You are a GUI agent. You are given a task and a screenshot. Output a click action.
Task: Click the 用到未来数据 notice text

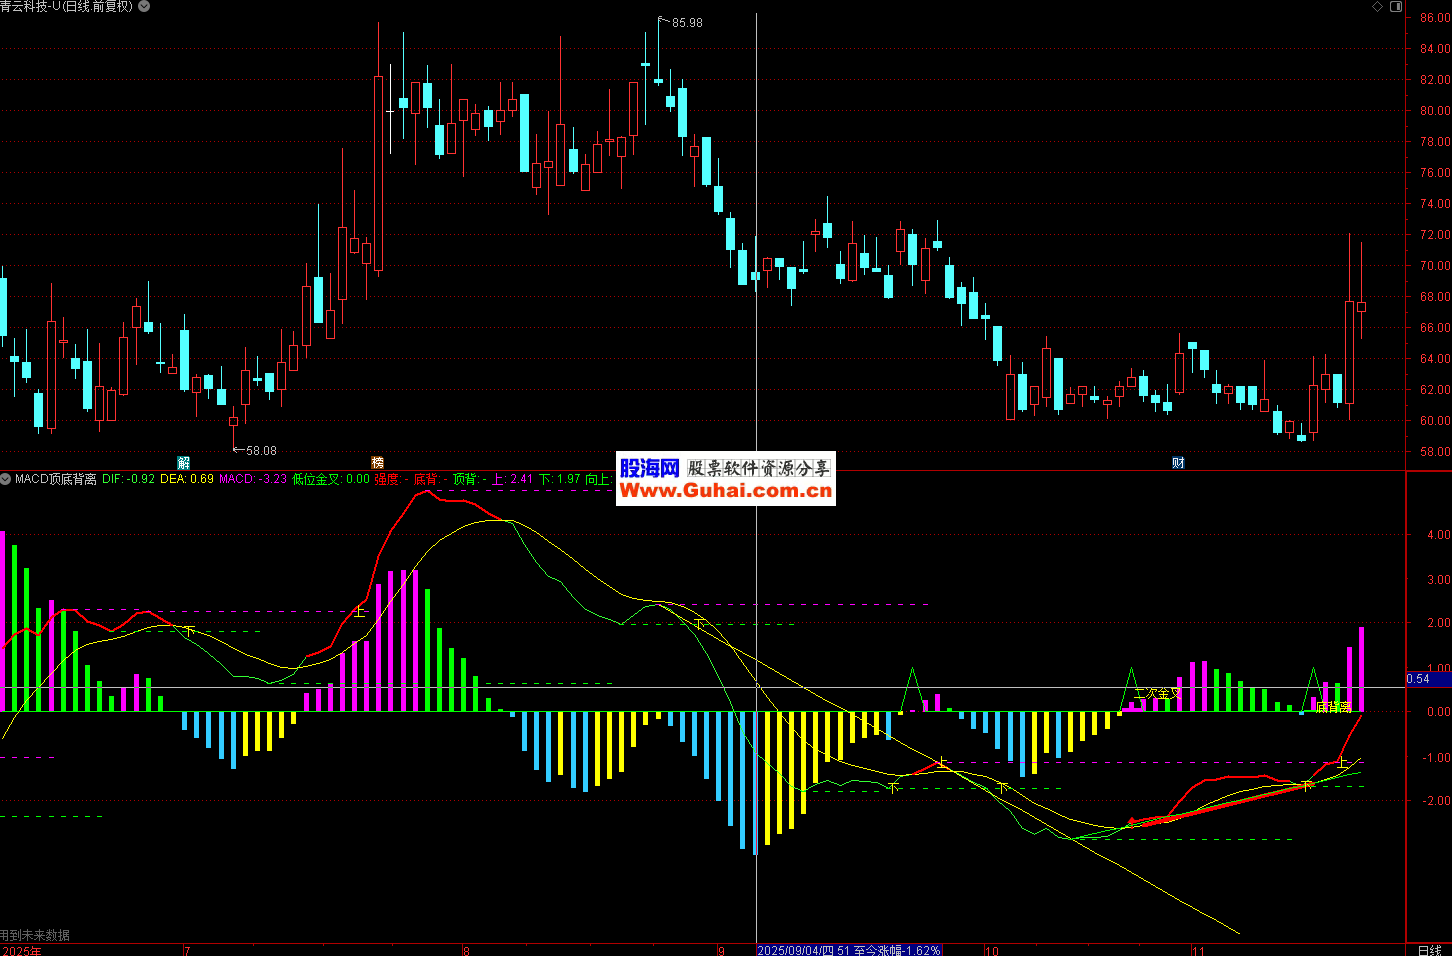click(x=35, y=935)
